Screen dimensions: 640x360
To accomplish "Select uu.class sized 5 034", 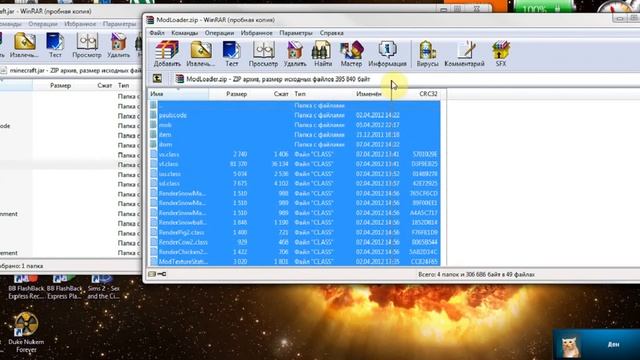I will pyautogui.click(x=295, y=174).
